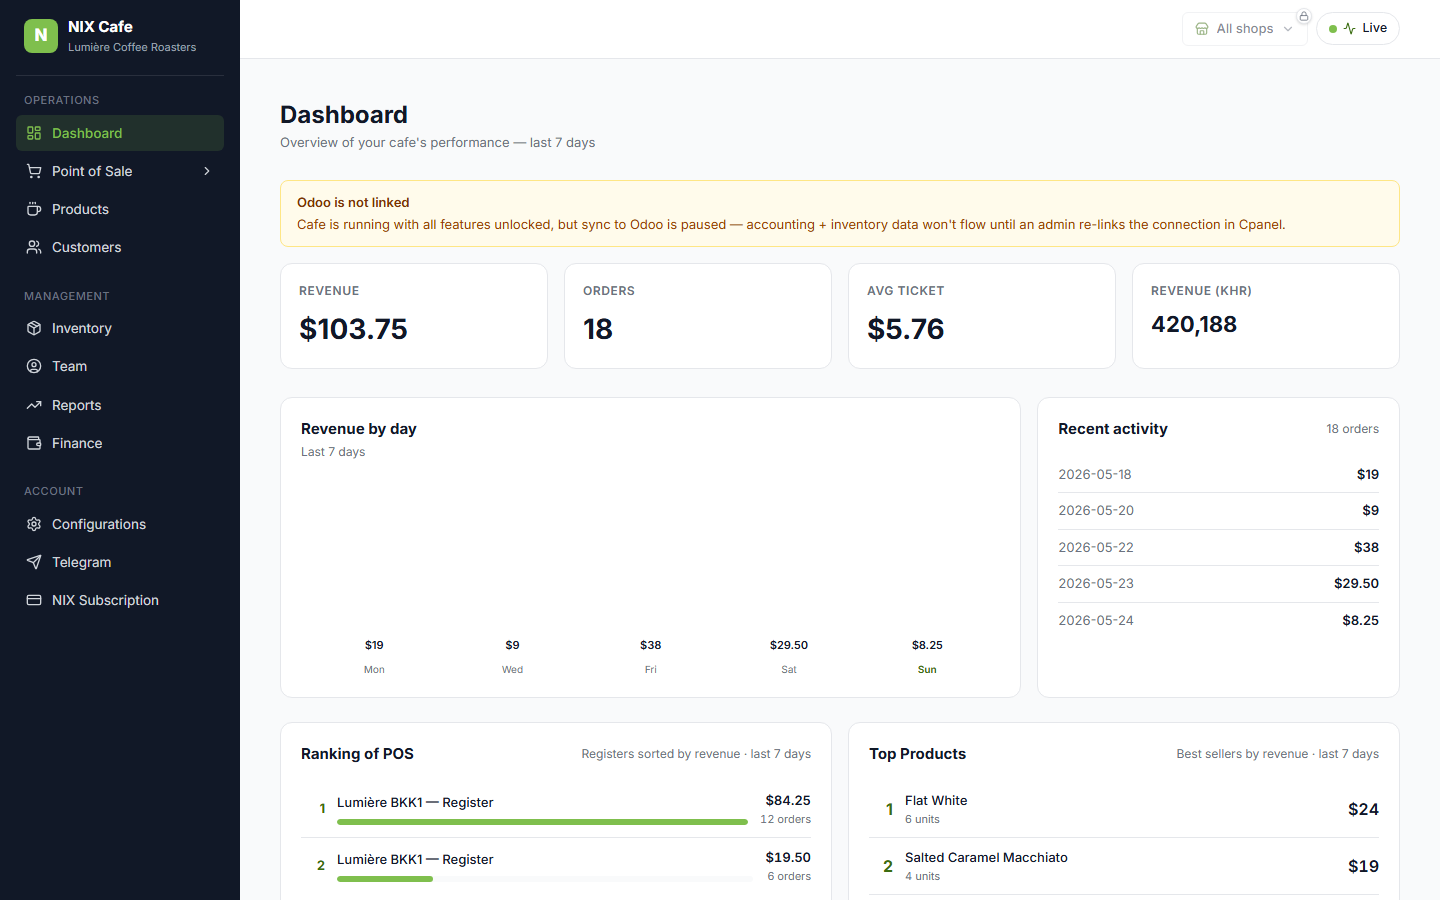Click the NIX Subscription card icon

point(34,600)
